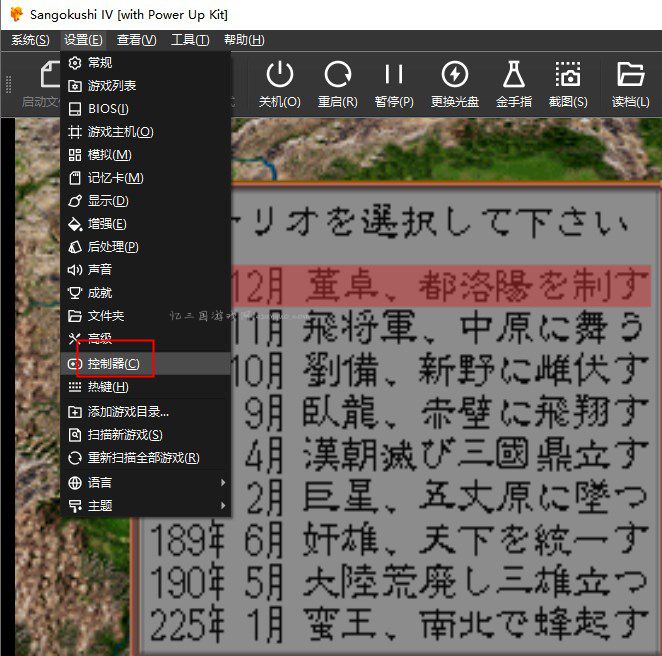Open the 工具(T) menu
Screen dimensions: 662x656
coord(190,40)
